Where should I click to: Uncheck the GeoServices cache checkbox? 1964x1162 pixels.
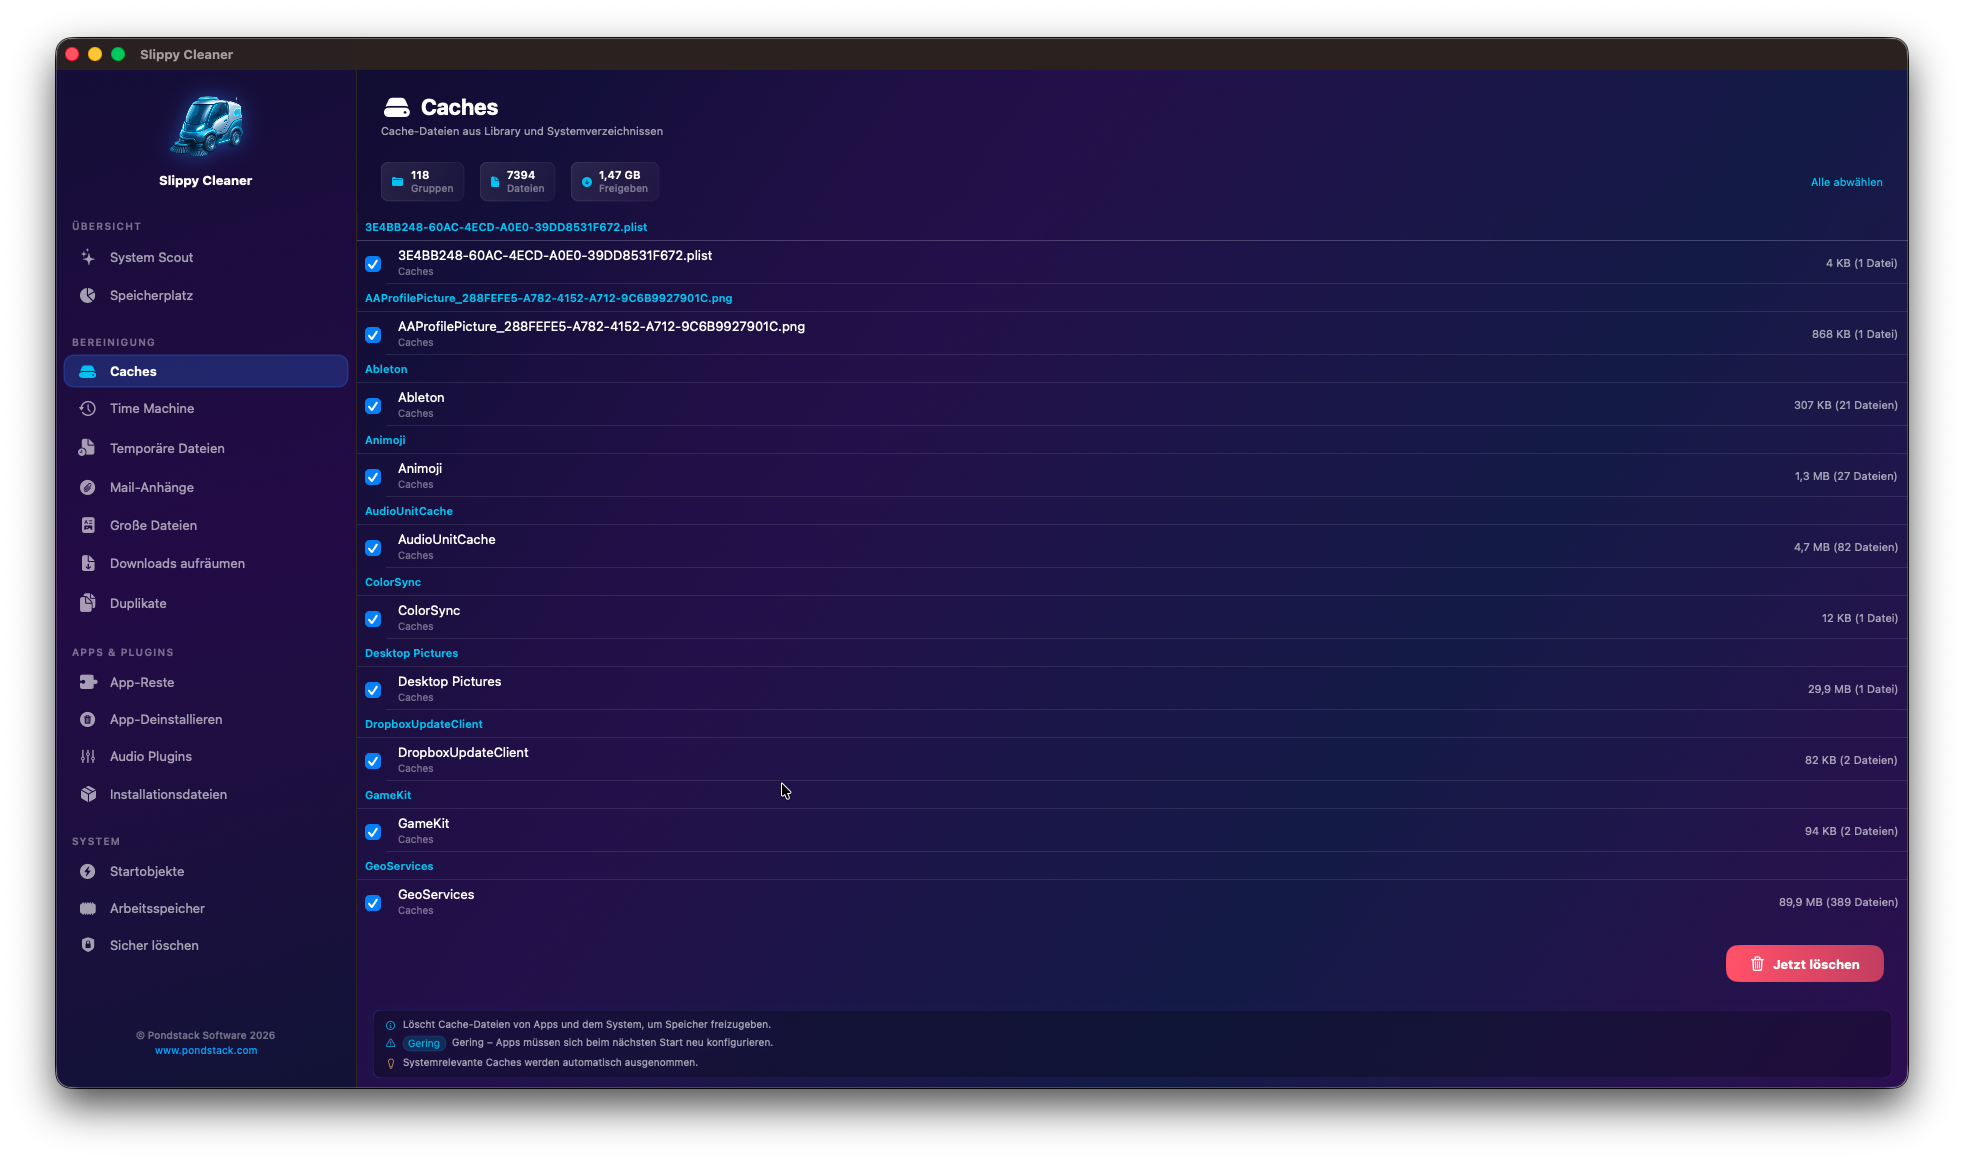pyautogui.click(x=373, y=903)
